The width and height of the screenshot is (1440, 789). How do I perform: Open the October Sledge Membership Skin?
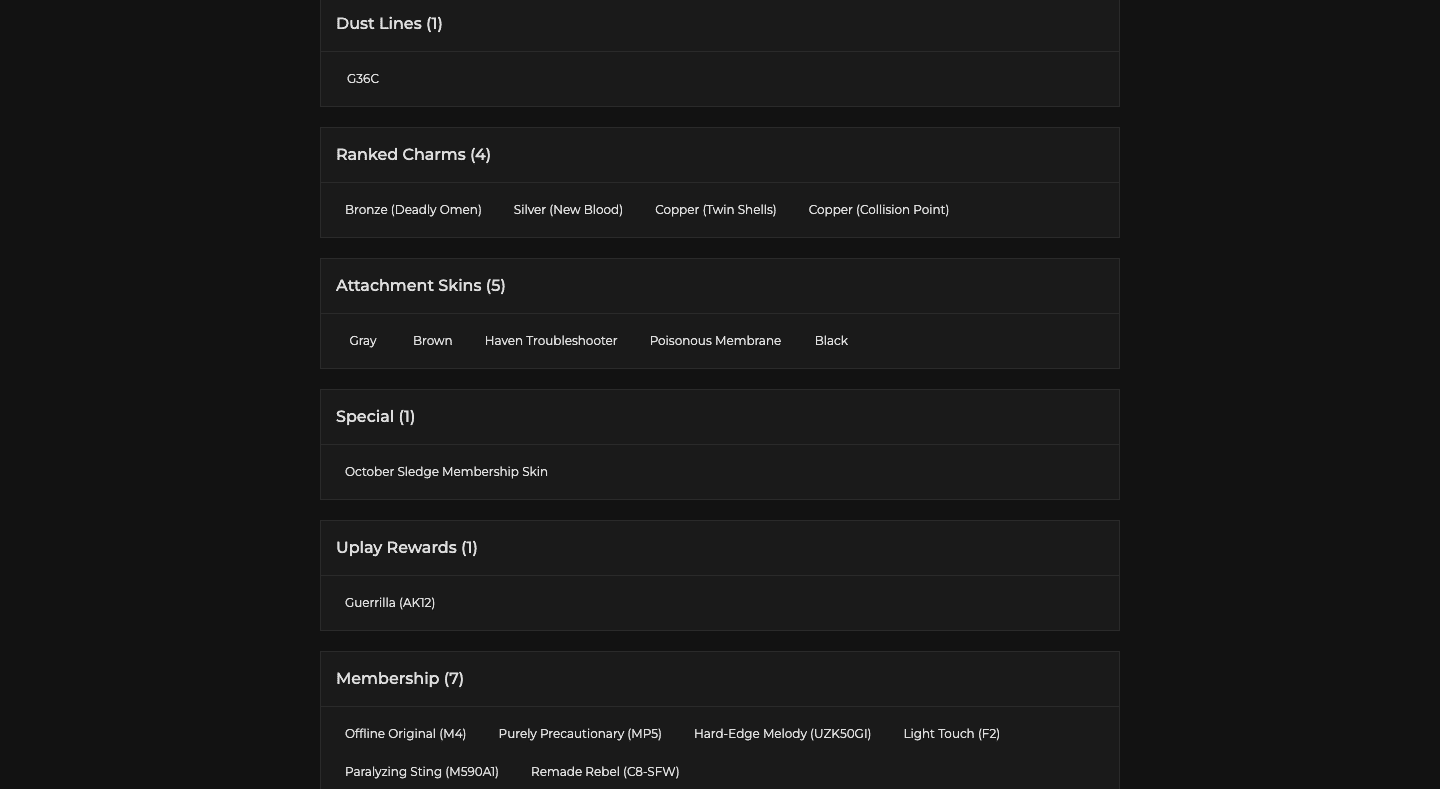[x=446, y=472]
